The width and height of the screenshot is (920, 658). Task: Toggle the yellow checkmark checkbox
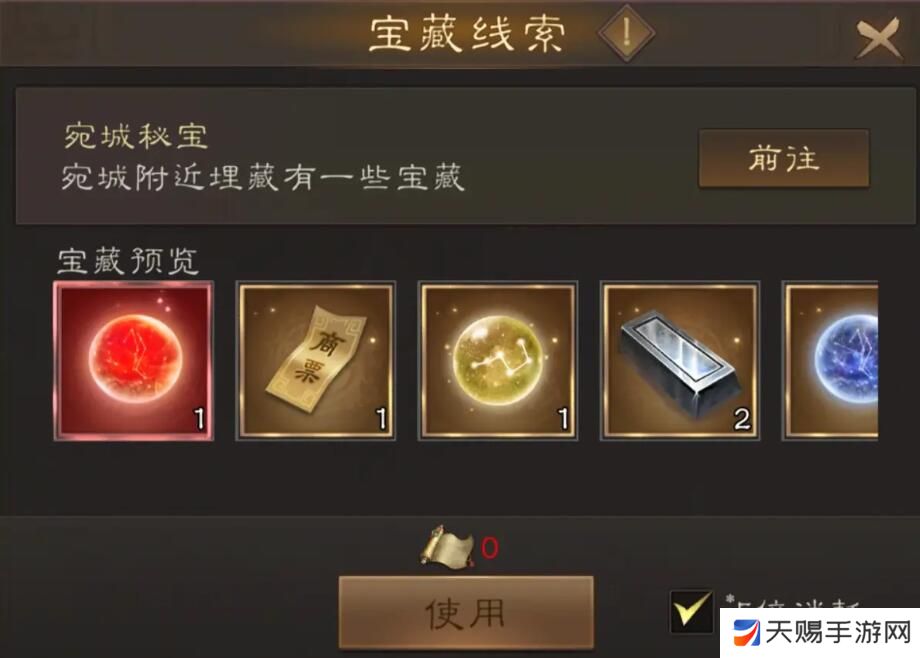[x=692, y=612]
